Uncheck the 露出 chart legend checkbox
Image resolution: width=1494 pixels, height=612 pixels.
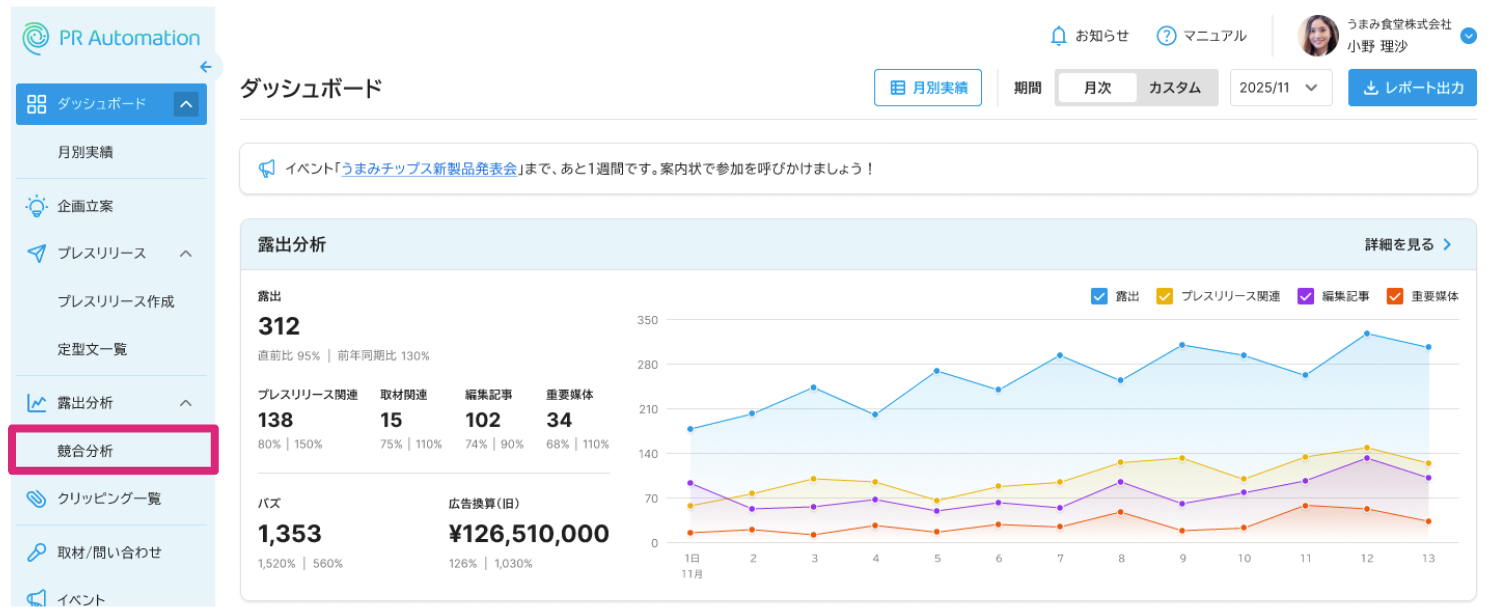[x=1099, y=296]
